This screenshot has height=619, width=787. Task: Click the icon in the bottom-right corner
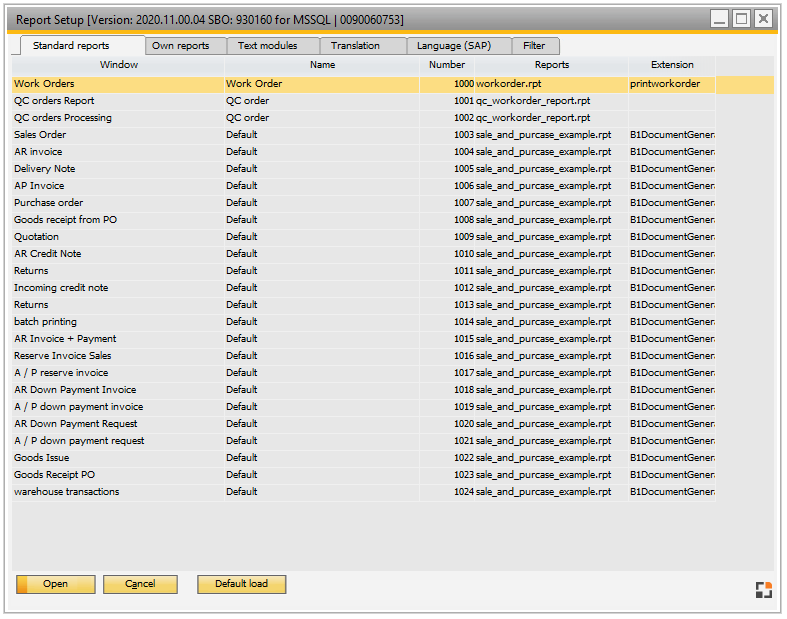pyautogui.click(x=763, y=589)
